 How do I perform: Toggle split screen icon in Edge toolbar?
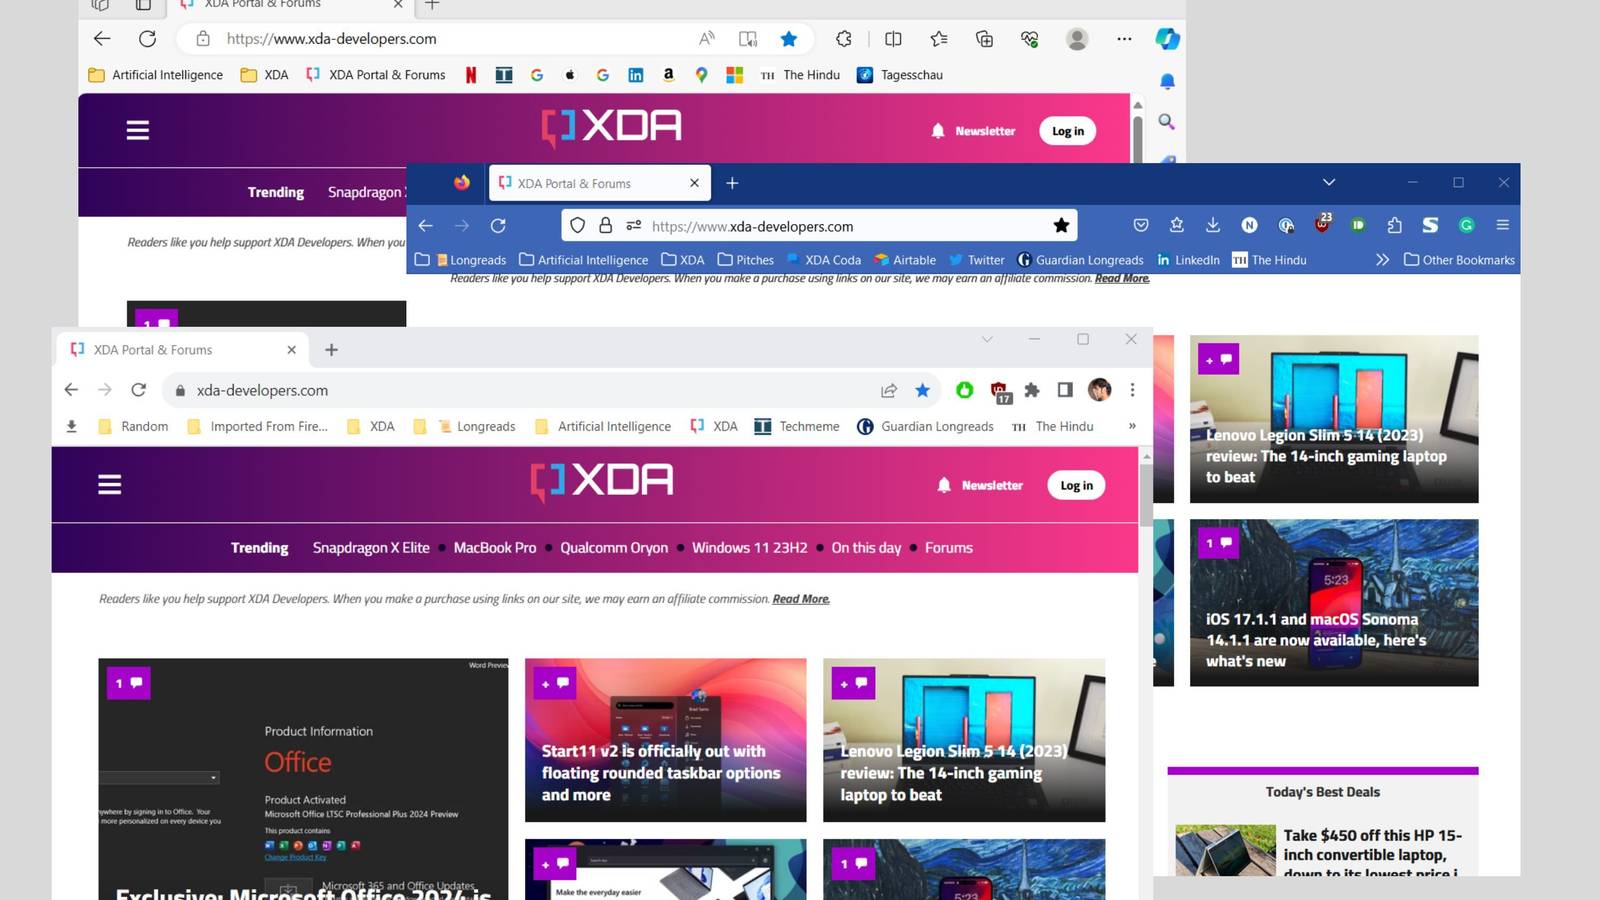[x=893, y=39]
